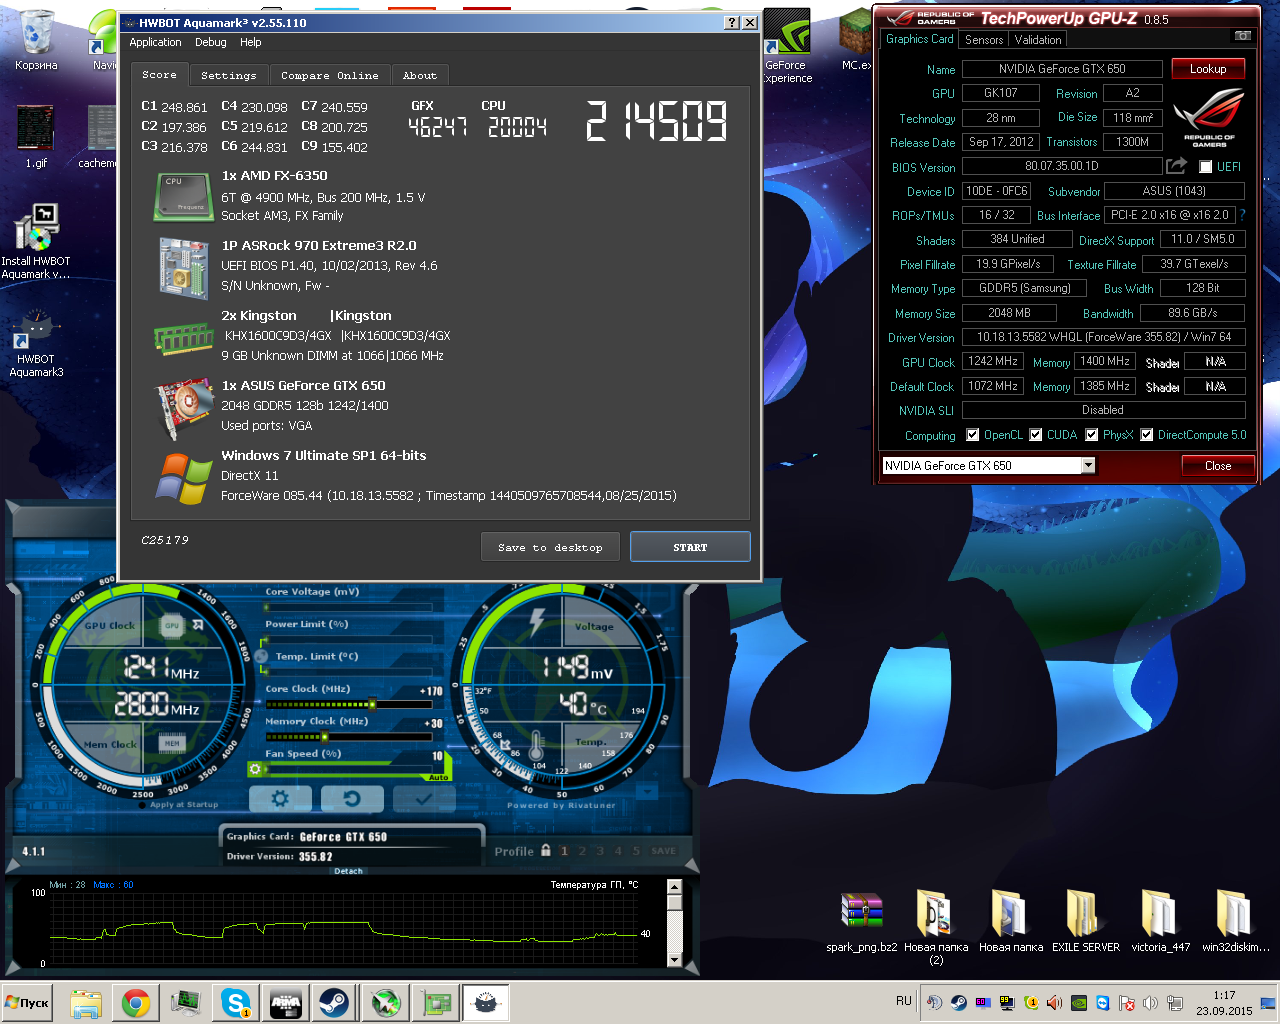
Task: Open the EXILE SERVER folder
Action: point(1085,922)
